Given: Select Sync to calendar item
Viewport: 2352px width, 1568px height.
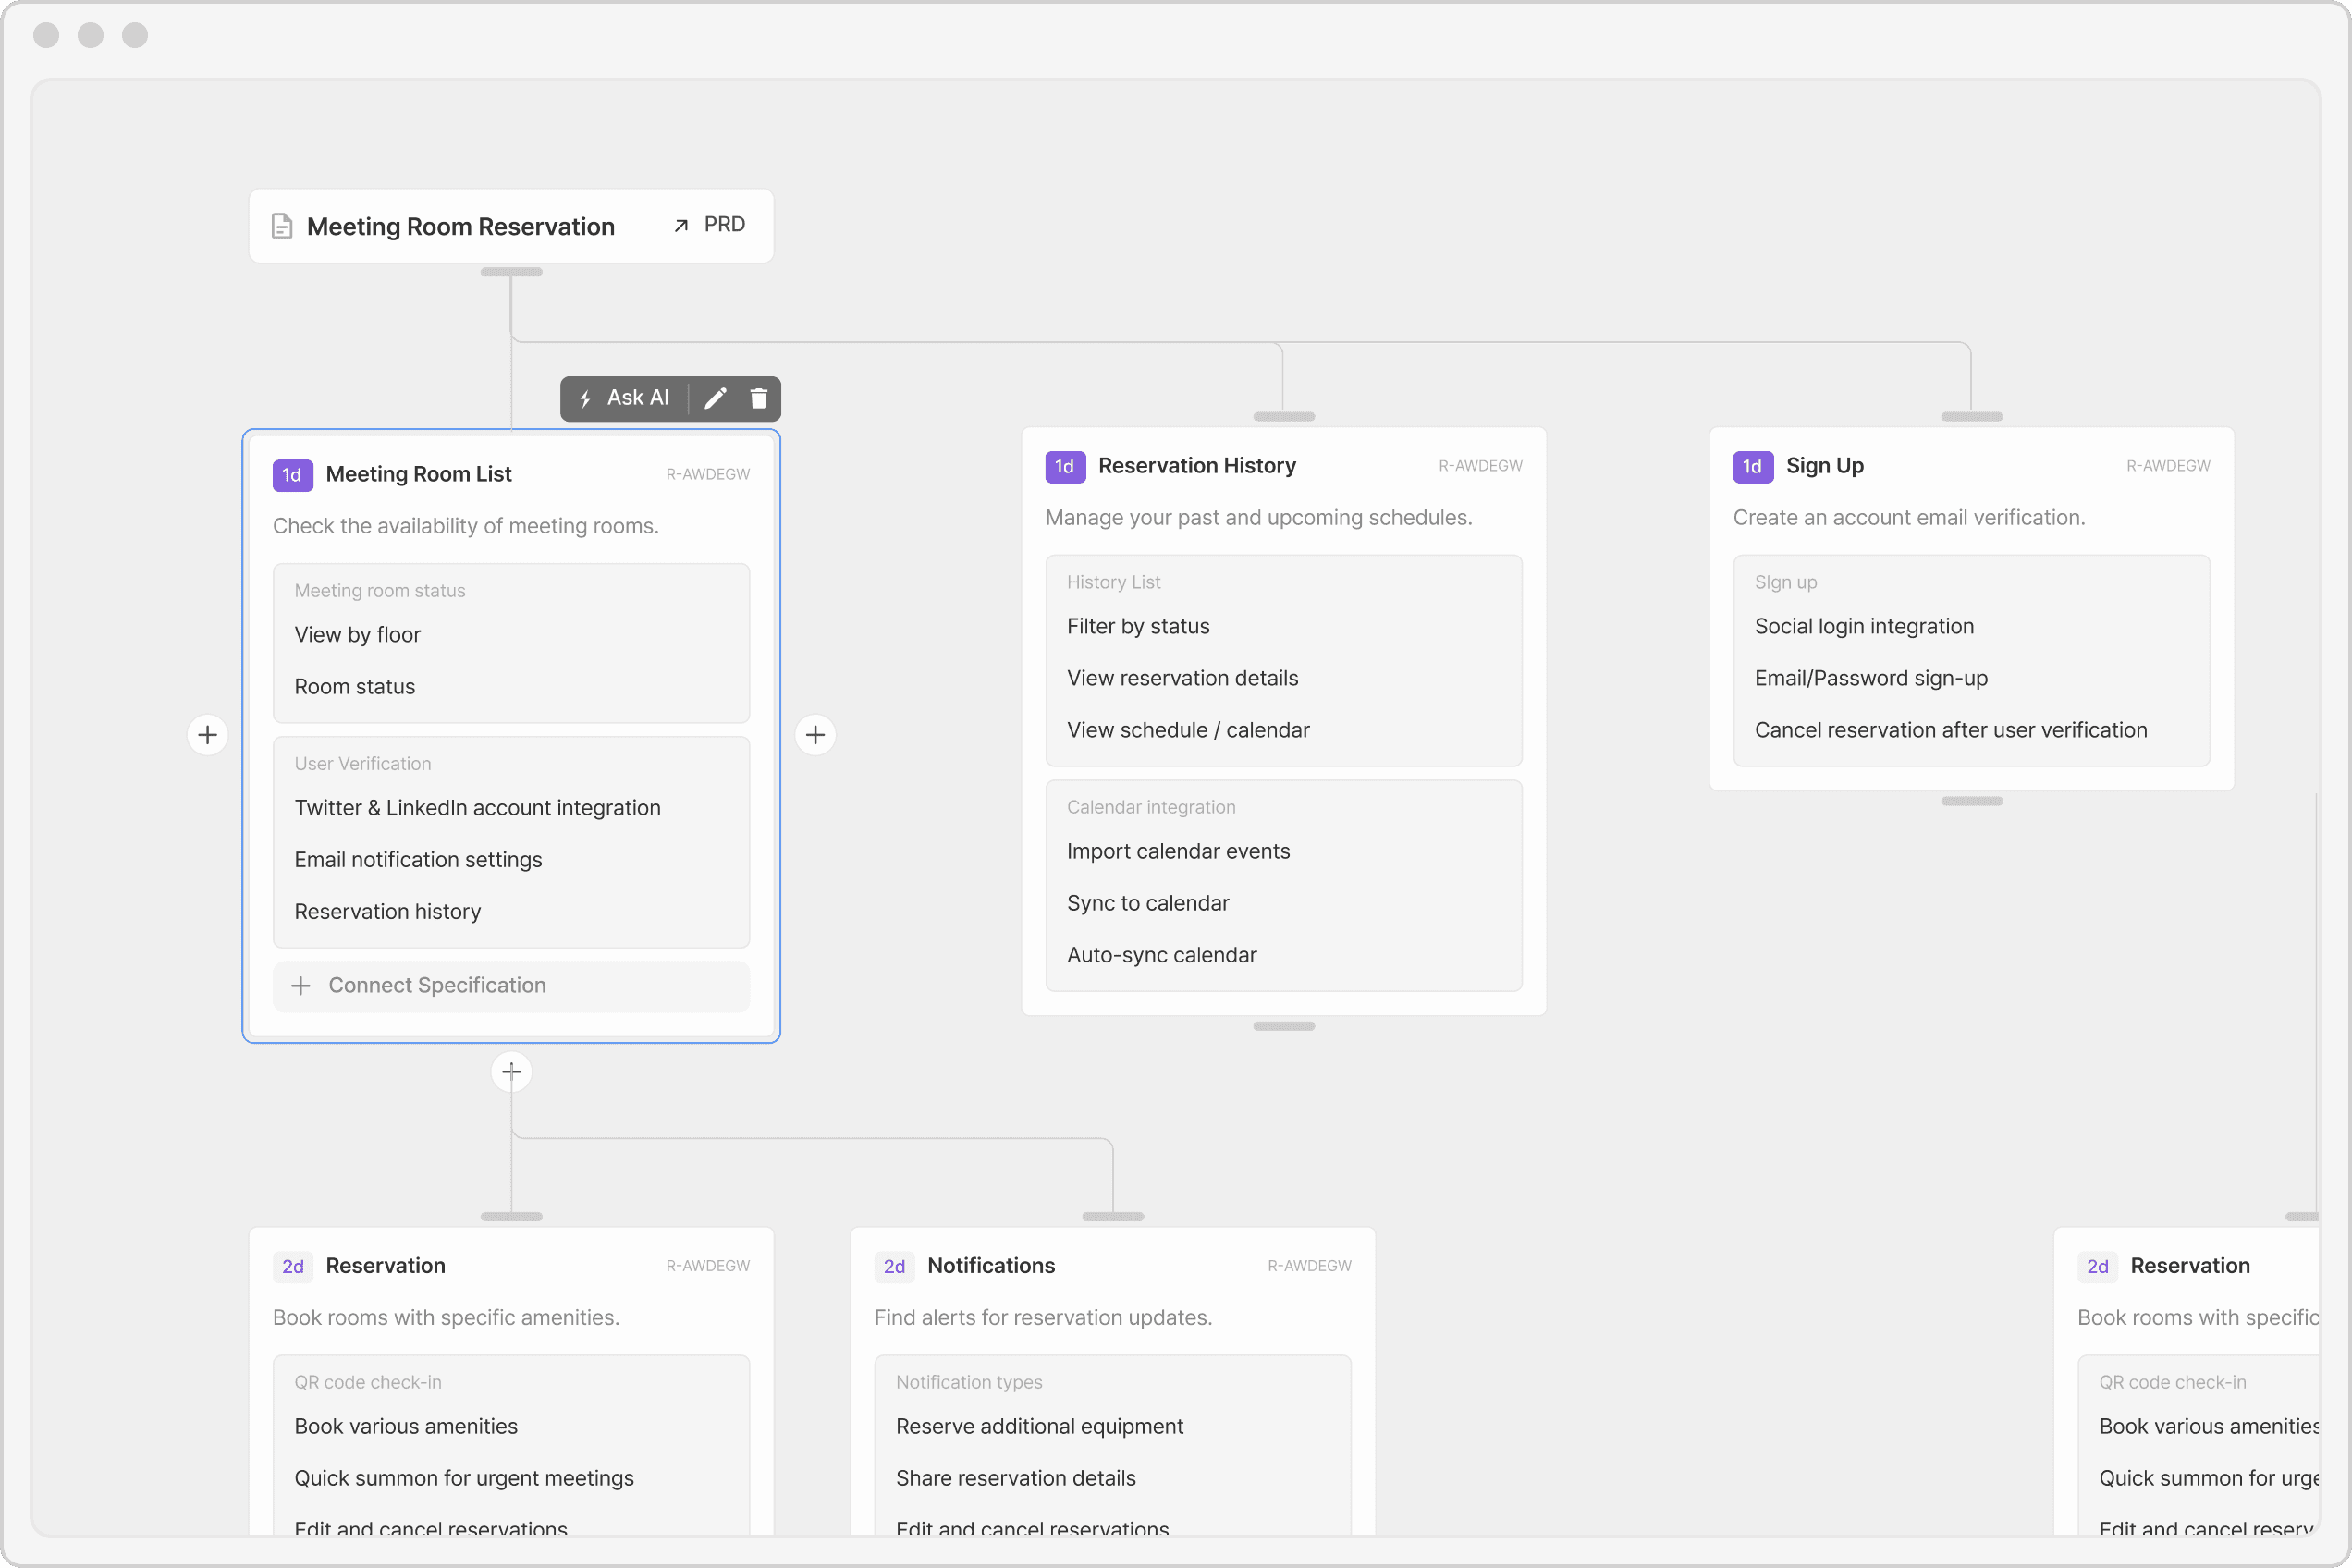Looking at the screenshot, I should coord(1147,903).
